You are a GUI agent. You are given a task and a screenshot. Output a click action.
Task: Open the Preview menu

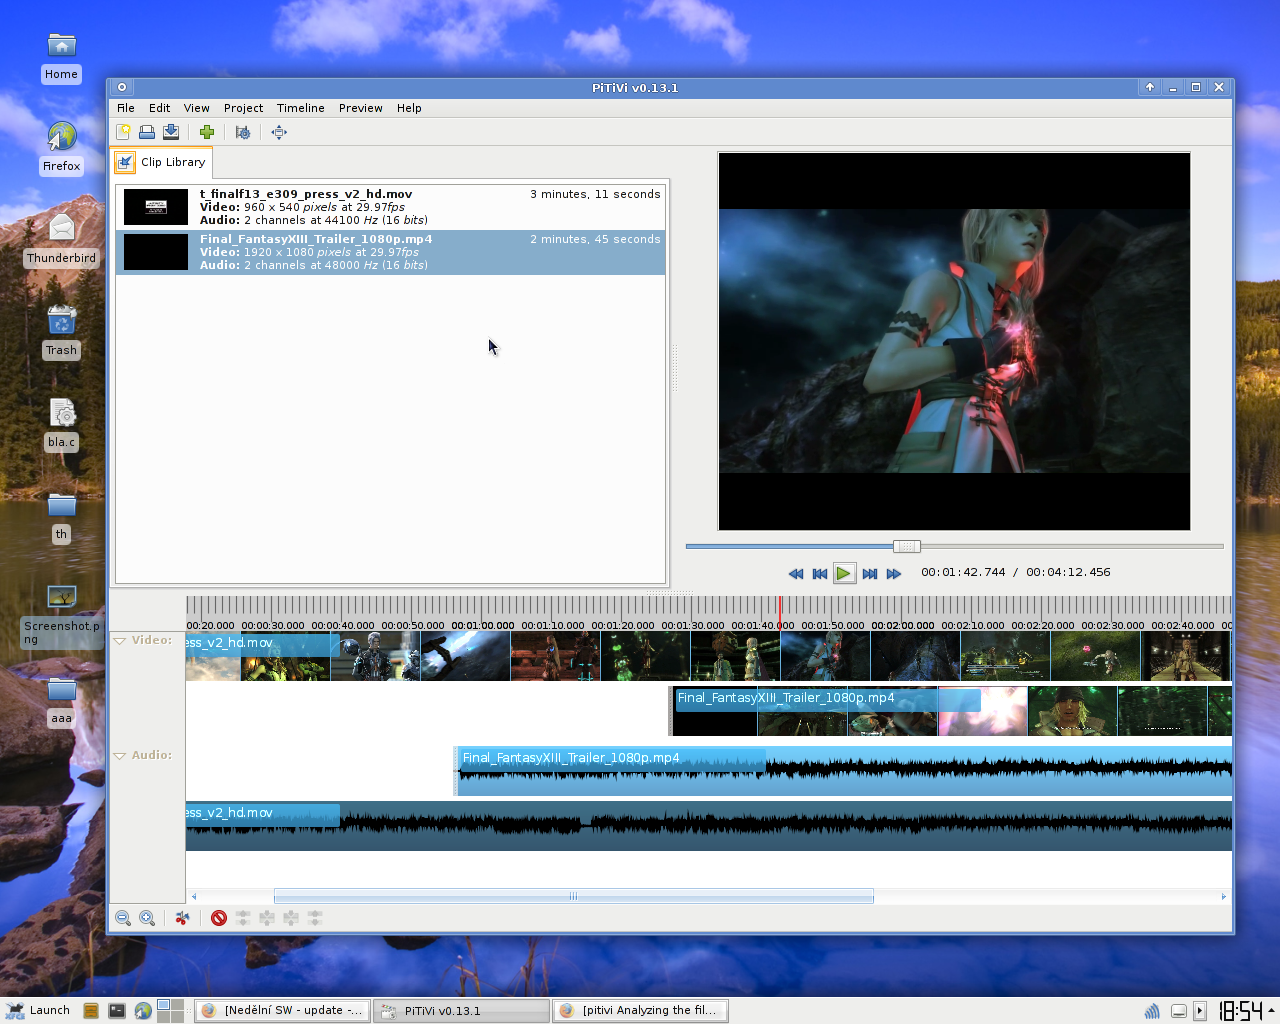pos(361,108)
